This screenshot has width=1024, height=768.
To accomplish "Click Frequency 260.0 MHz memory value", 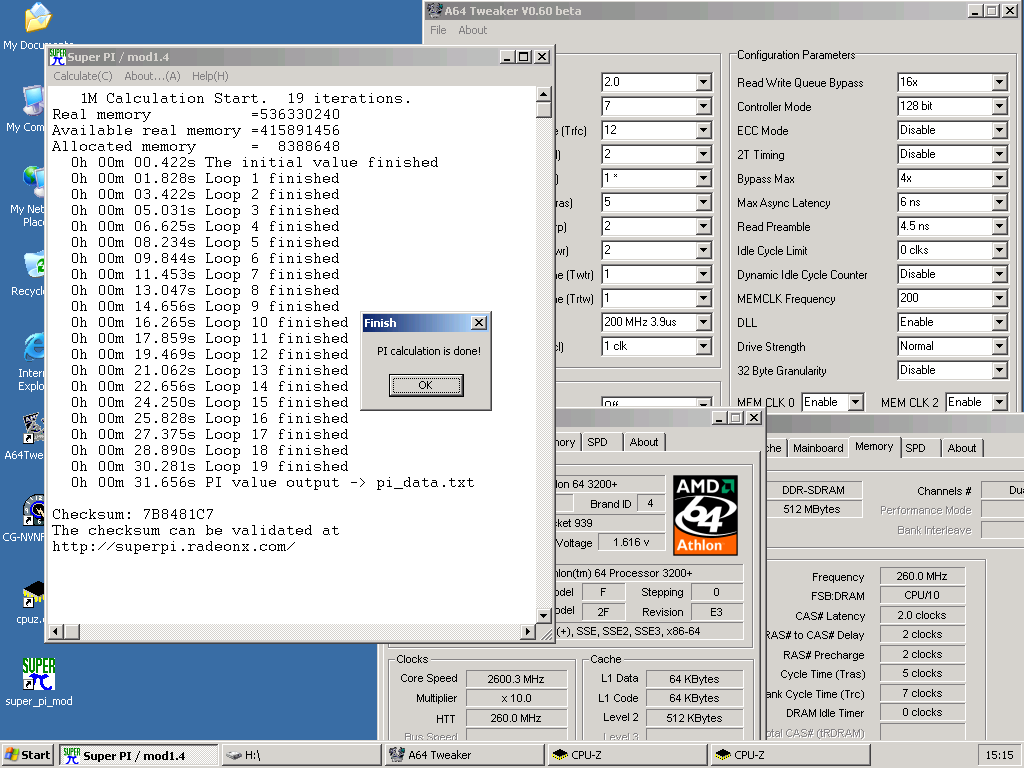I will pos(921,576).
